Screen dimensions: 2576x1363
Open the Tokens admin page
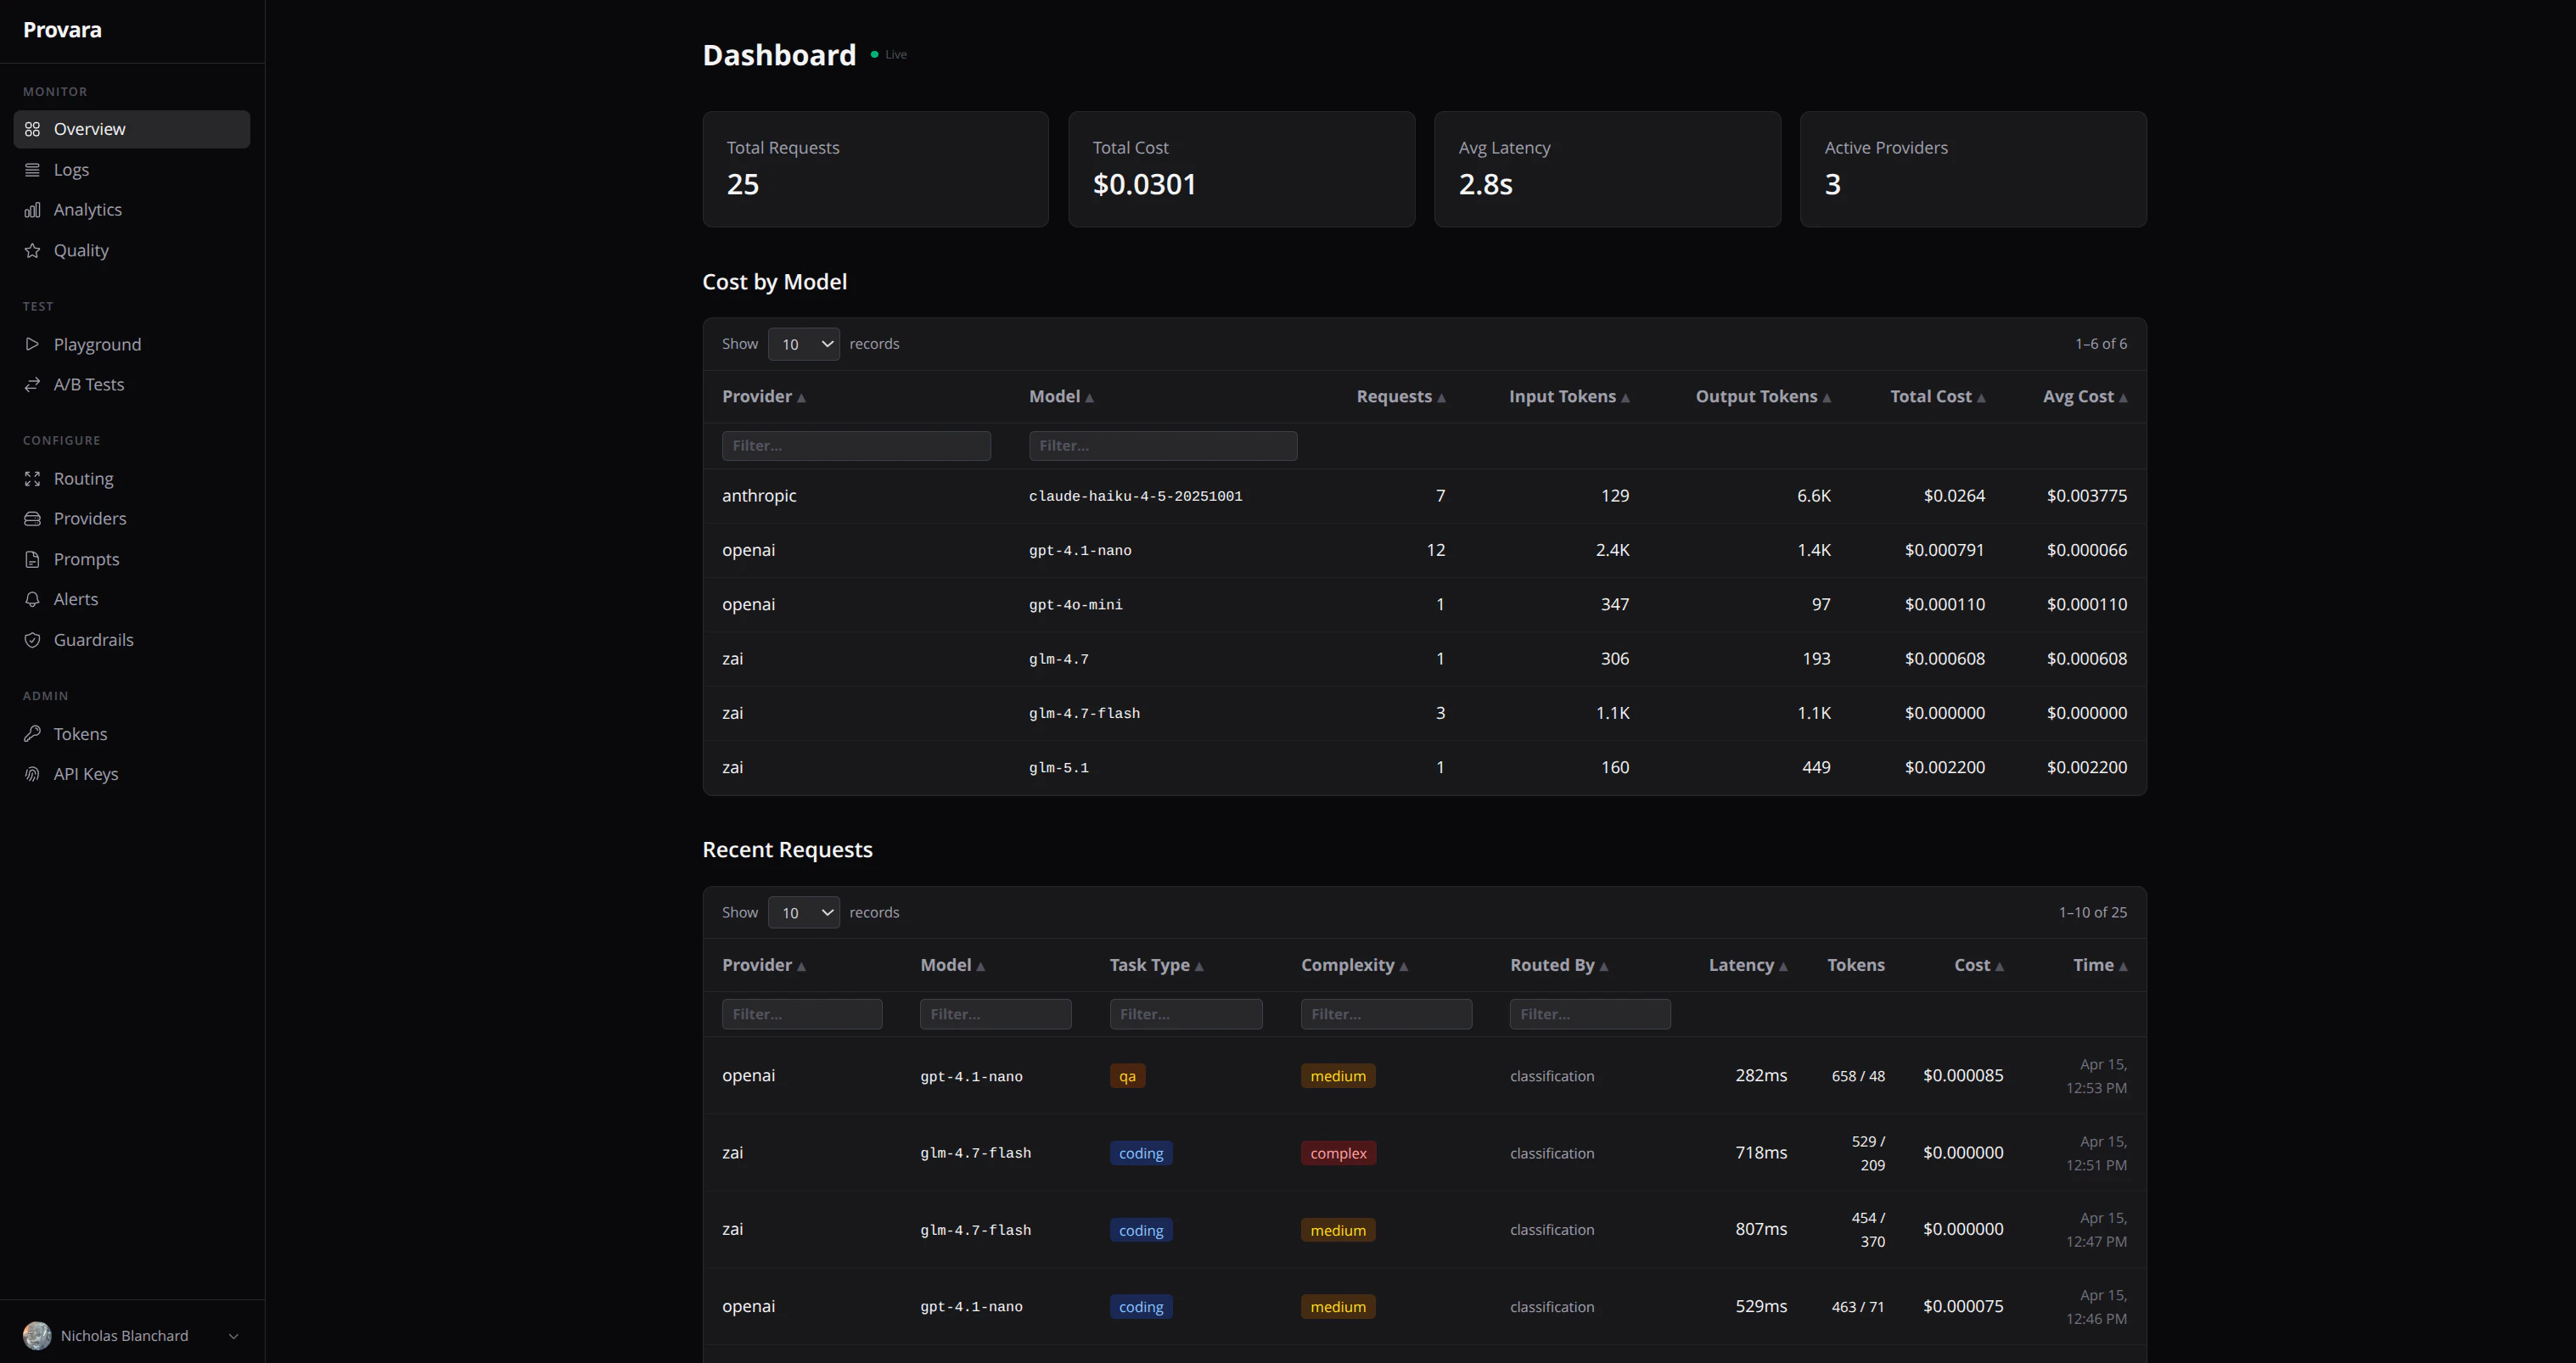pos(80,734)
